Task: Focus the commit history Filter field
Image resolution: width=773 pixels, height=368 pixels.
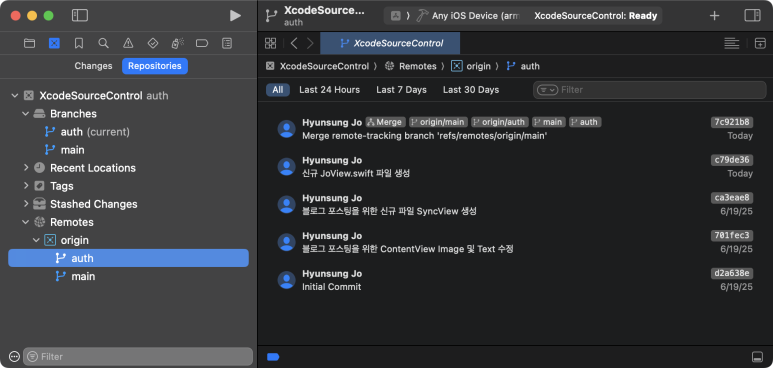Action: point(650,90)
